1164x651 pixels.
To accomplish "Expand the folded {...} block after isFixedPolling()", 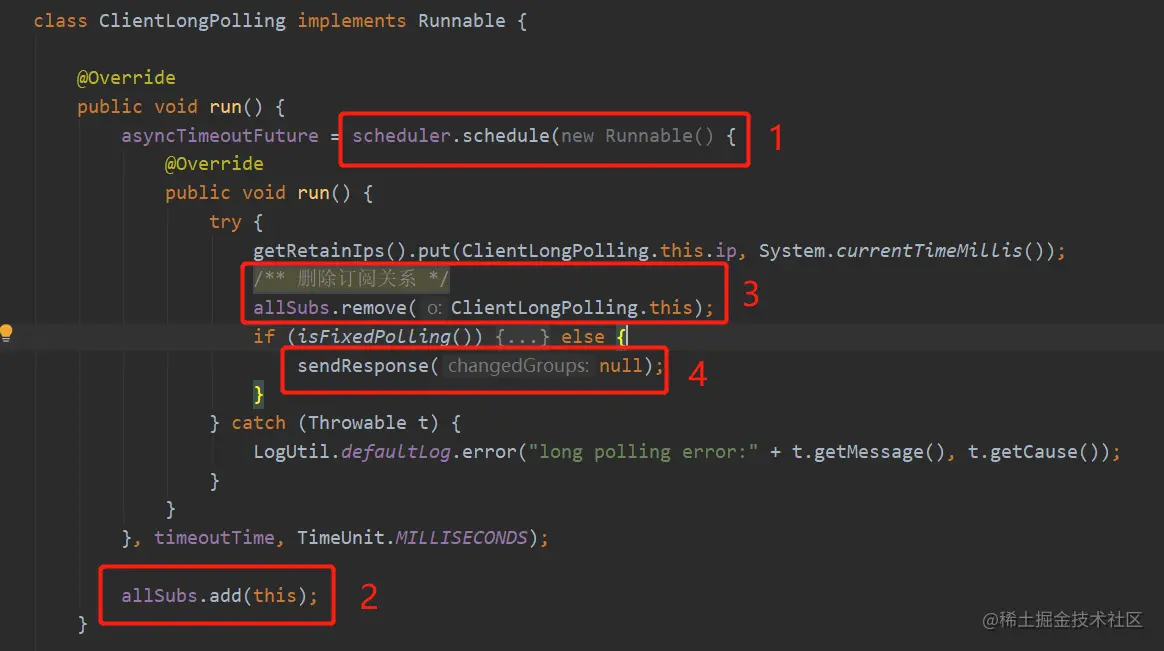I will pos(523,337).
